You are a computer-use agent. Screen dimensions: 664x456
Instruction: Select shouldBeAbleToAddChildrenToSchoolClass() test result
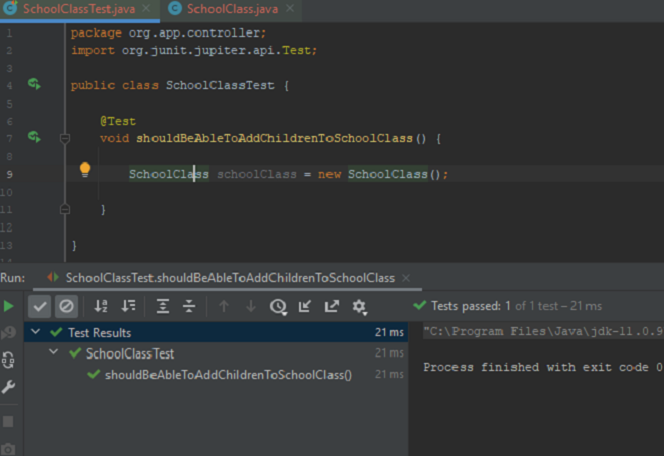tap(228, 375)
